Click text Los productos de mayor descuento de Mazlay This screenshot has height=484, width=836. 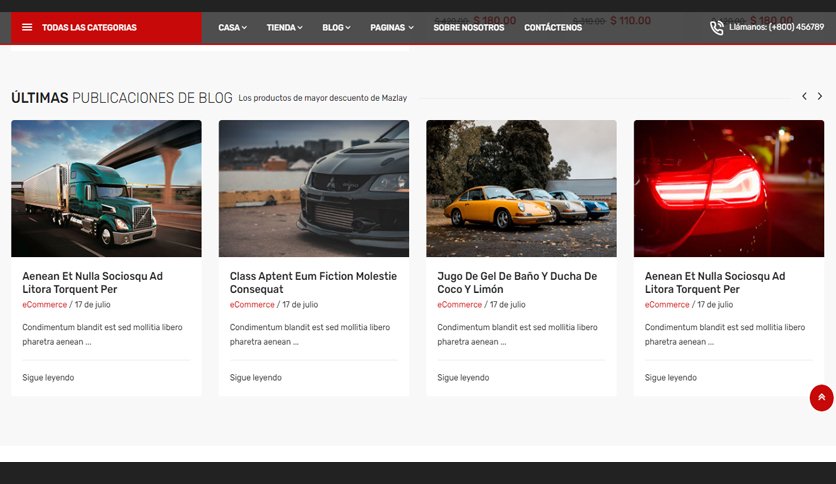point(323,98)
